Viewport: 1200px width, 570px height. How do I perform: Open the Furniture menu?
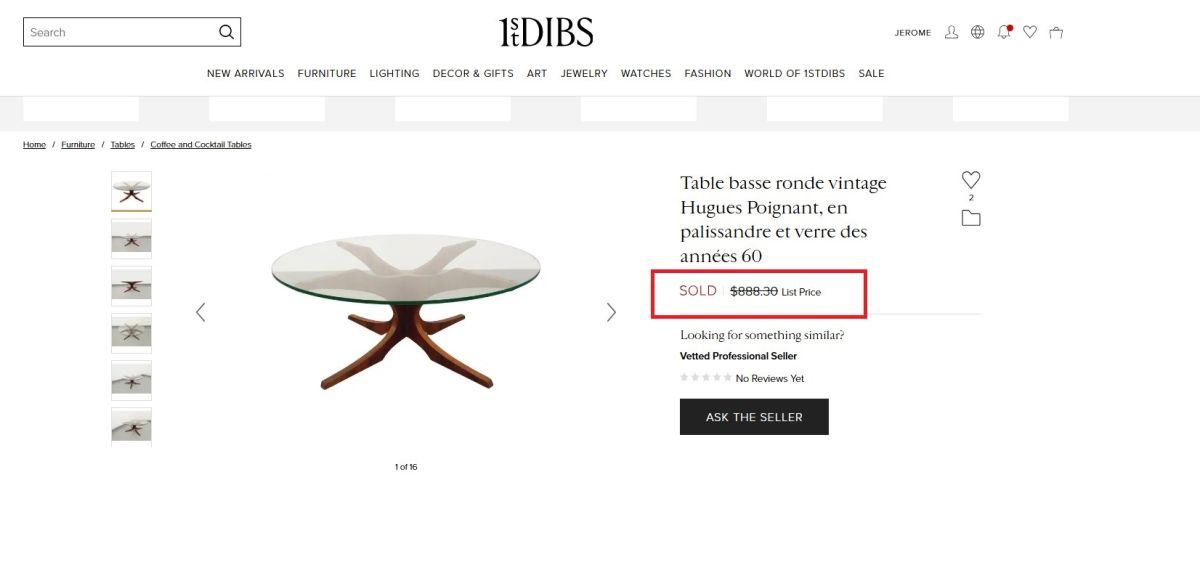coord(327,73)
